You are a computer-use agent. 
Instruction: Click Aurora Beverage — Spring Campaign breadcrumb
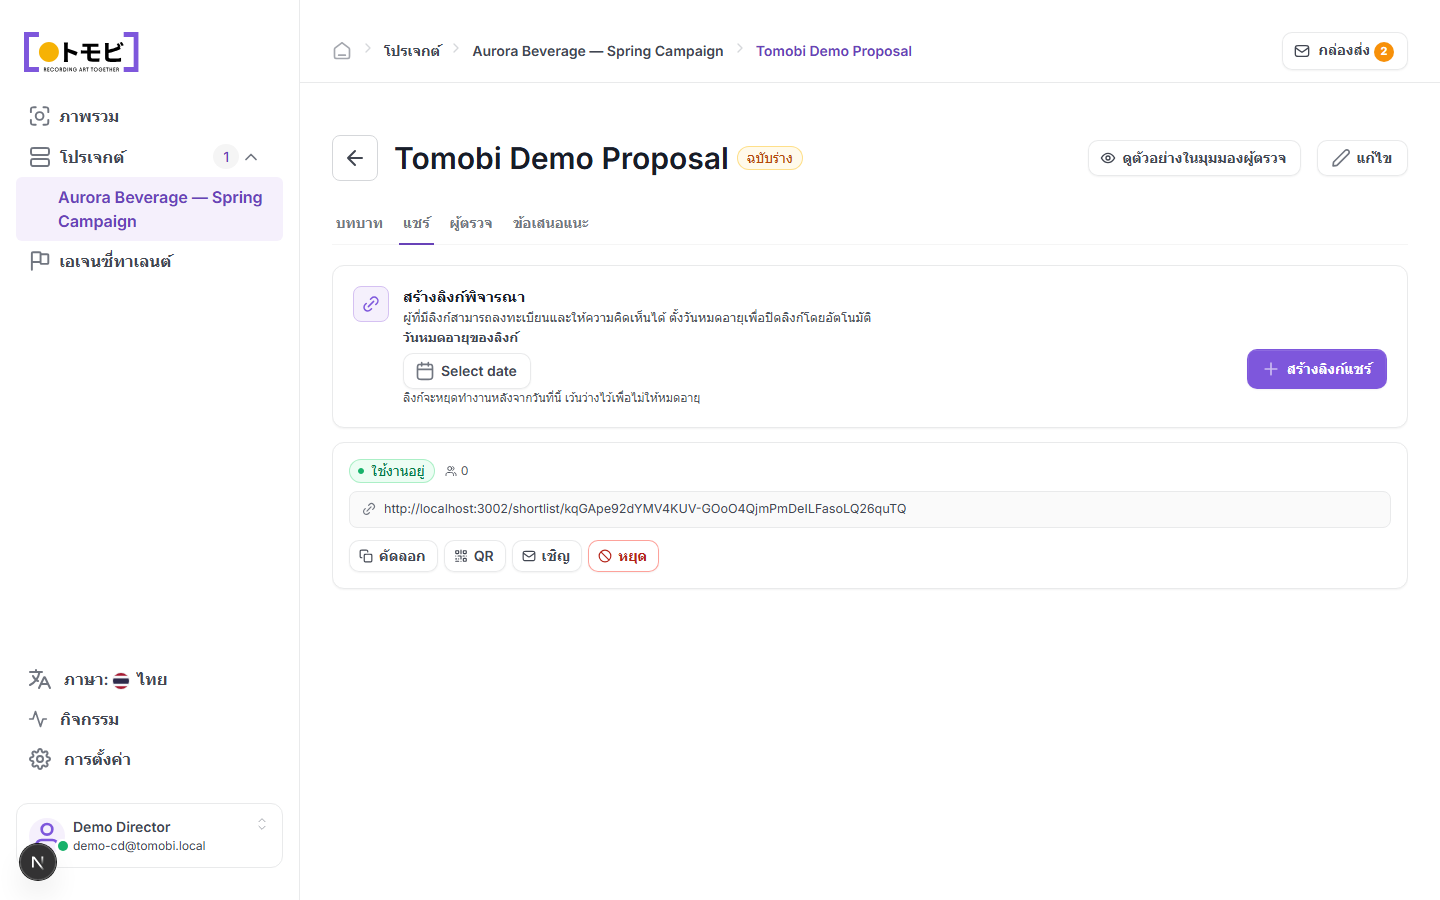coord(598,51)
